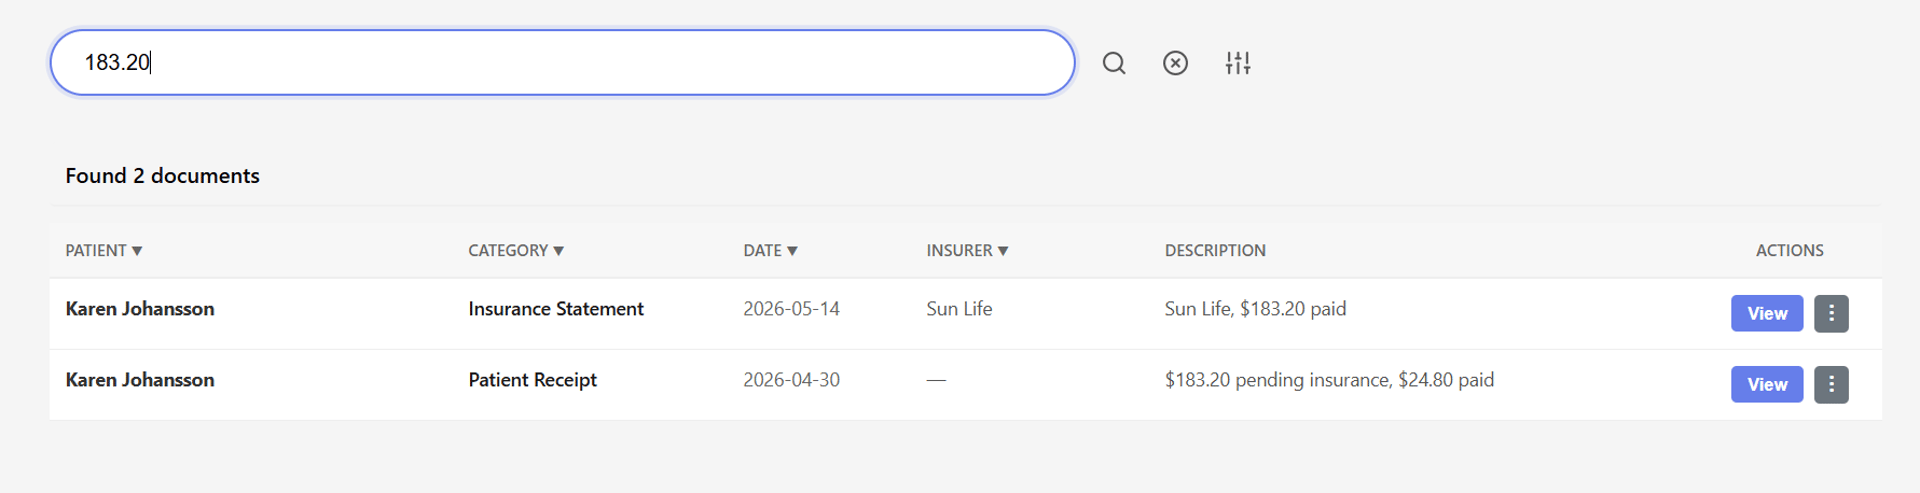Viewport: 1920px width, 493px height.
Task: Open more actions for the Patient Receipt row
Action: 1831,384
